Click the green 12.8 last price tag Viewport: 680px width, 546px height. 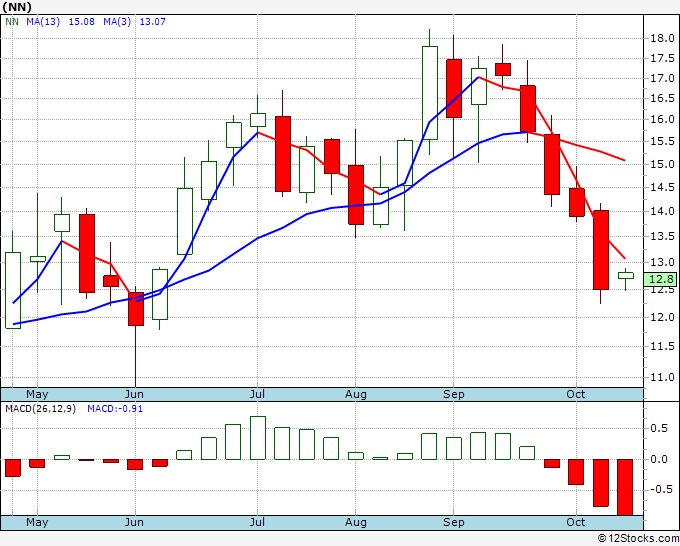[x=660, y=279]
